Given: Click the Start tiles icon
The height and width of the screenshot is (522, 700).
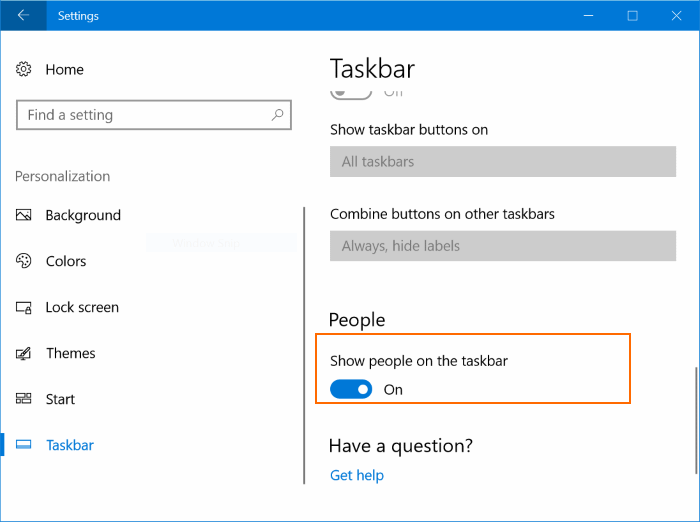Looking at the screenshot, I should click(24, 399).
